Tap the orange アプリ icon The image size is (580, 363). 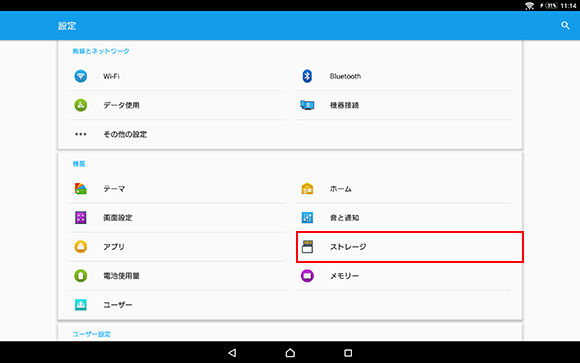(x=81, y=247)
